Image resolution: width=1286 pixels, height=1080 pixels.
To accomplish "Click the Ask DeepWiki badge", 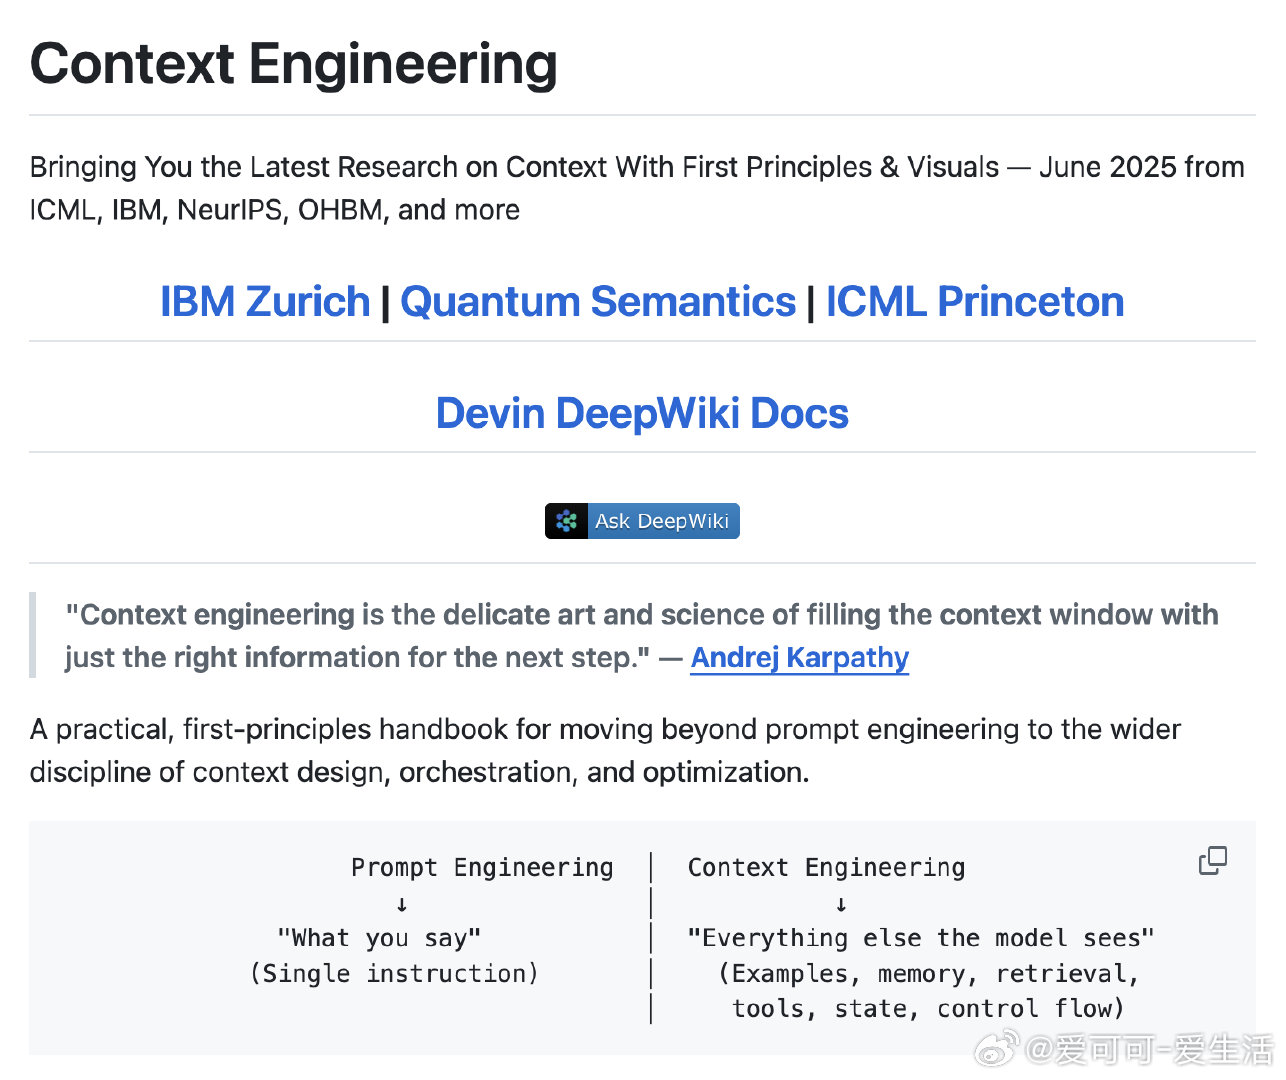I will coord(642,521).
